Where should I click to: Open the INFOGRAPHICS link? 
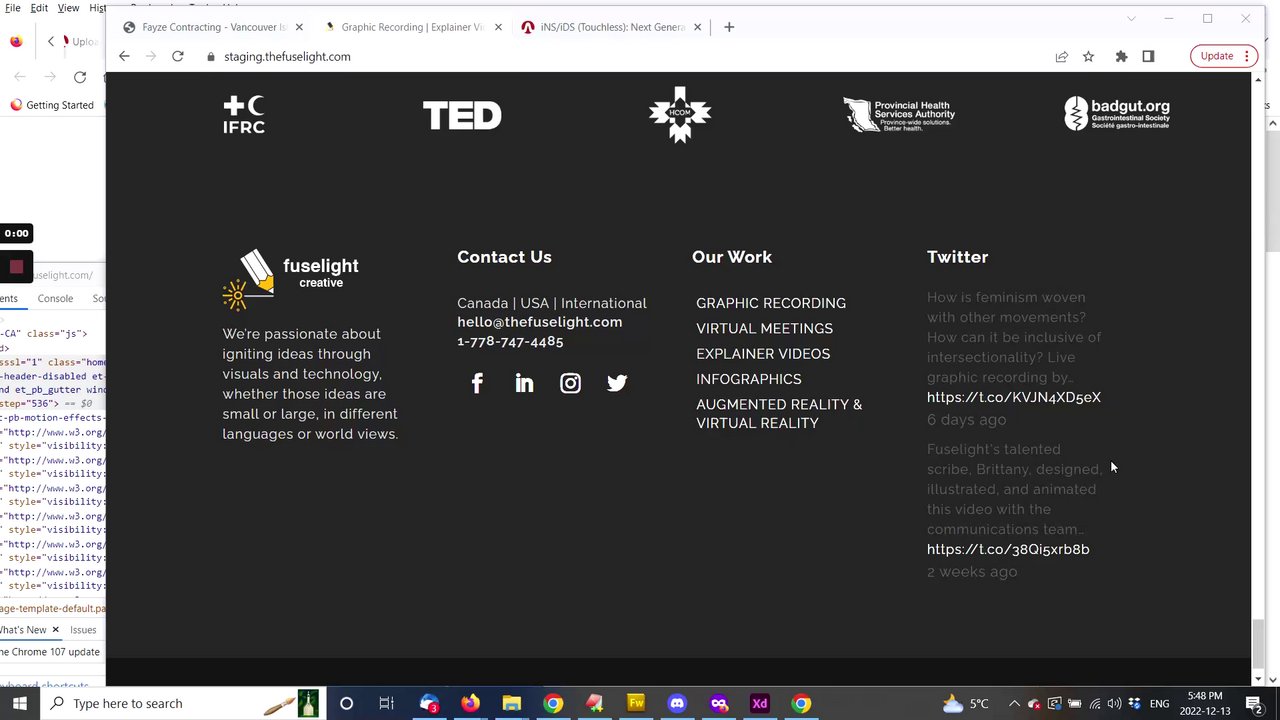pos(749,379)
